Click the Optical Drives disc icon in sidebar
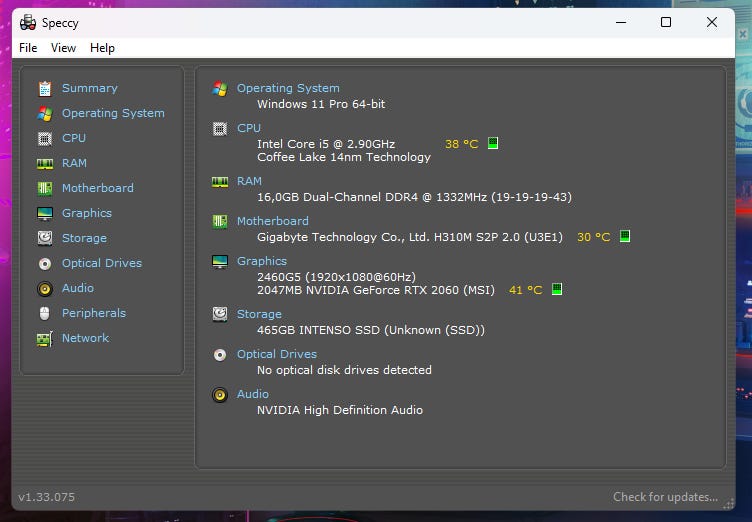The height and width of the screenshot is (522, 752). (x=45, y=263)
